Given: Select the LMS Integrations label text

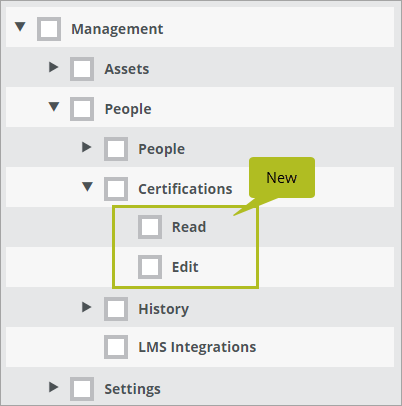Looking at the screenshot, I should click(197, 347).
